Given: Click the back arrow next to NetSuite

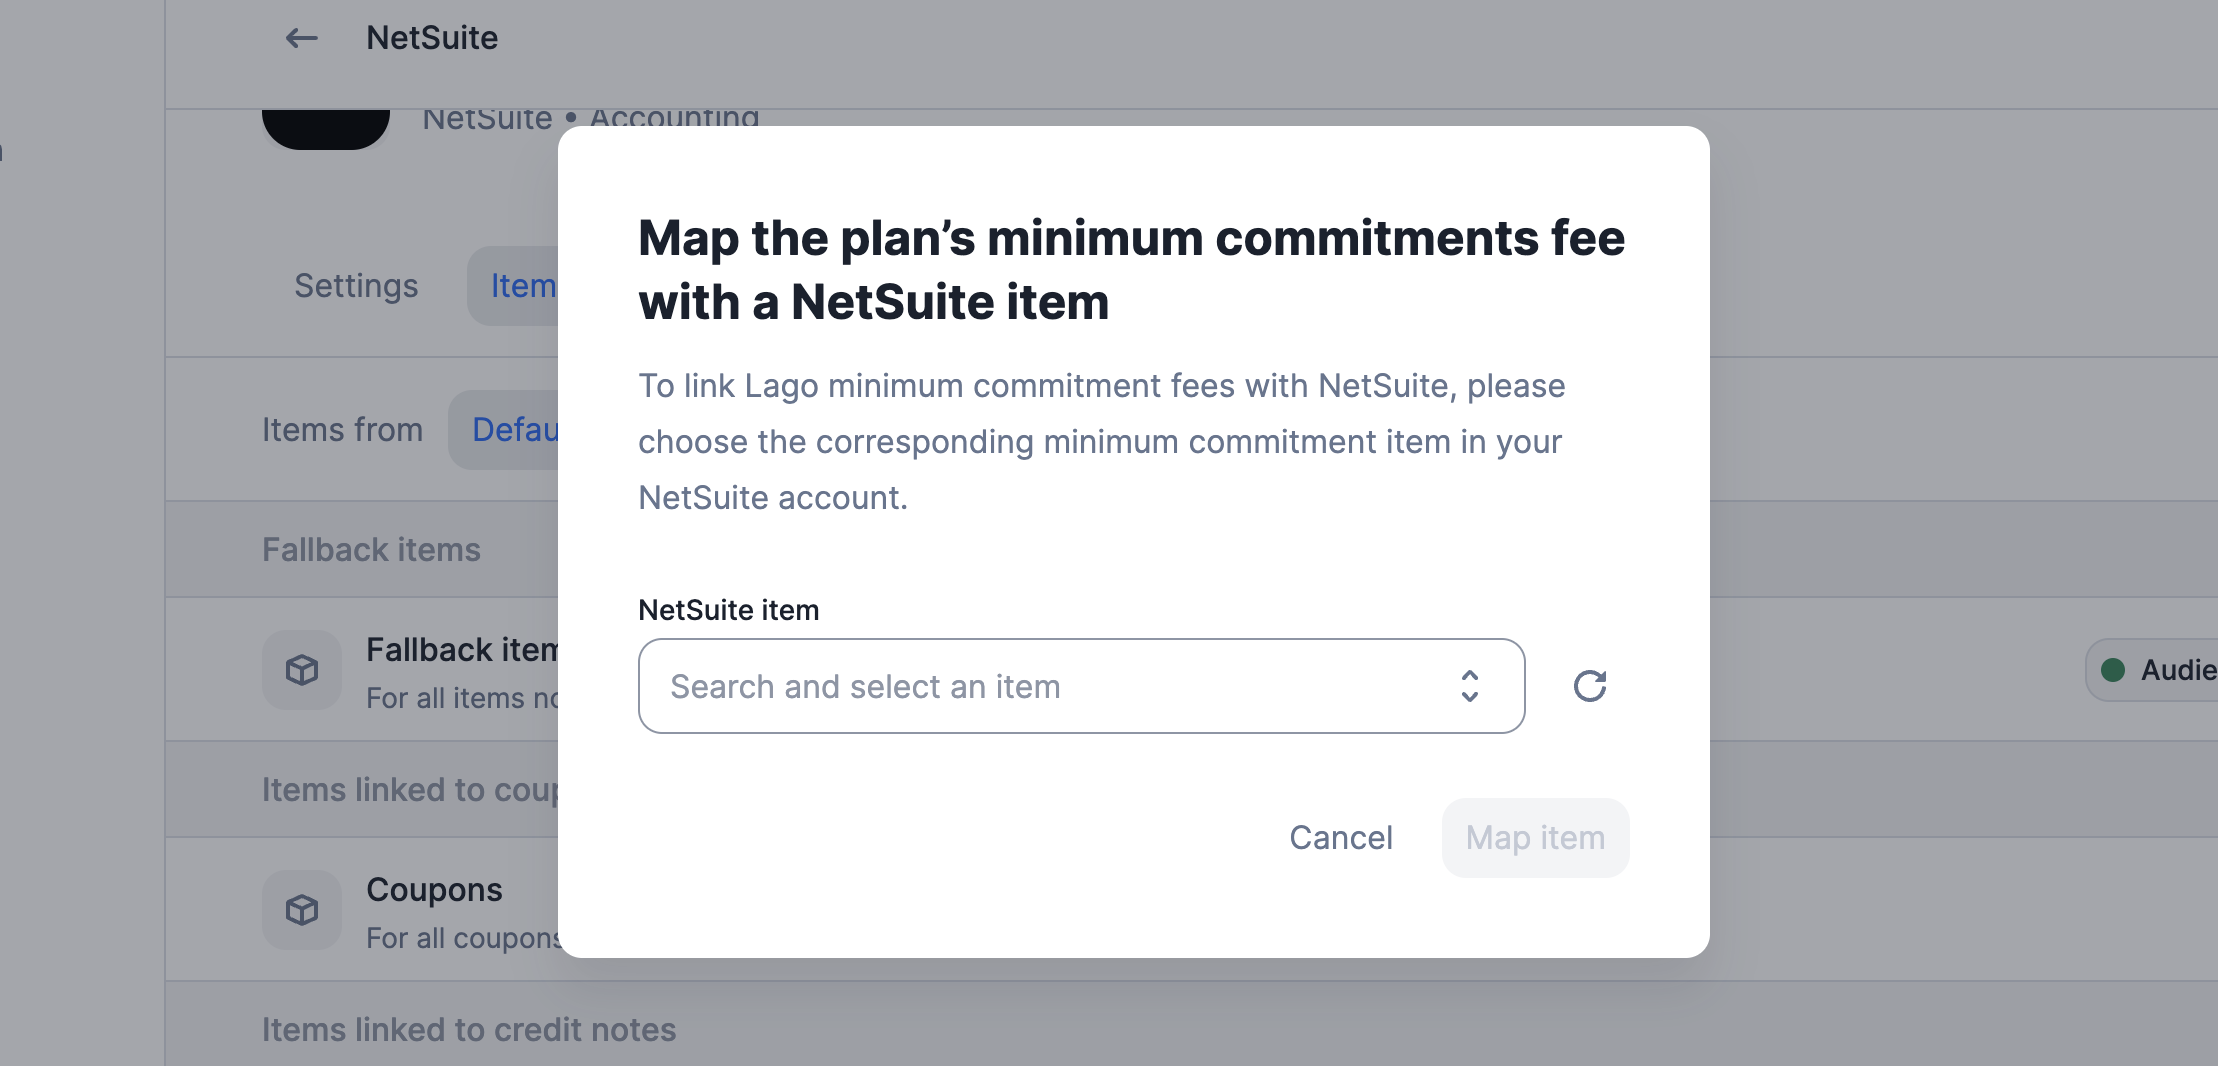Looking at the screenshot, I should (x=301, y=38).
